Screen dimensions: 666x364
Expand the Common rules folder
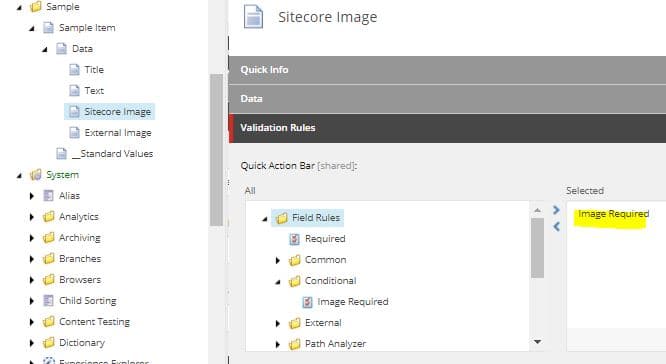(278, 260)
